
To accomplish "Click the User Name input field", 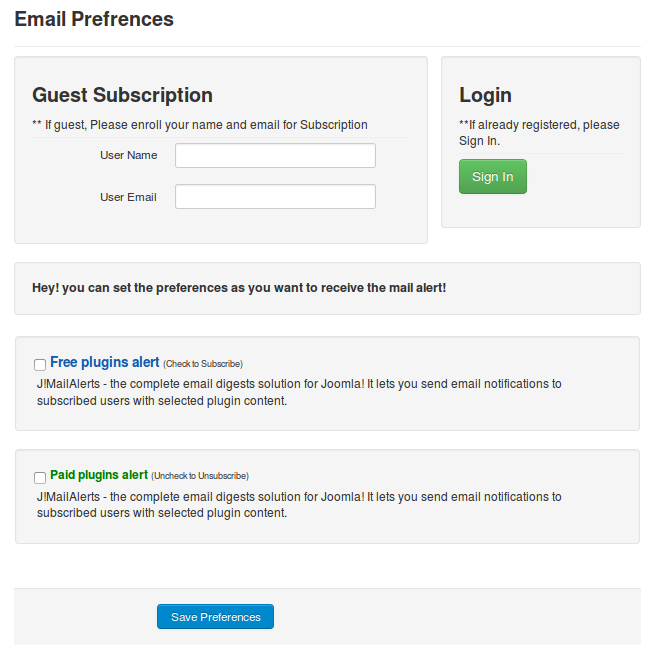I will coord(275,156).
